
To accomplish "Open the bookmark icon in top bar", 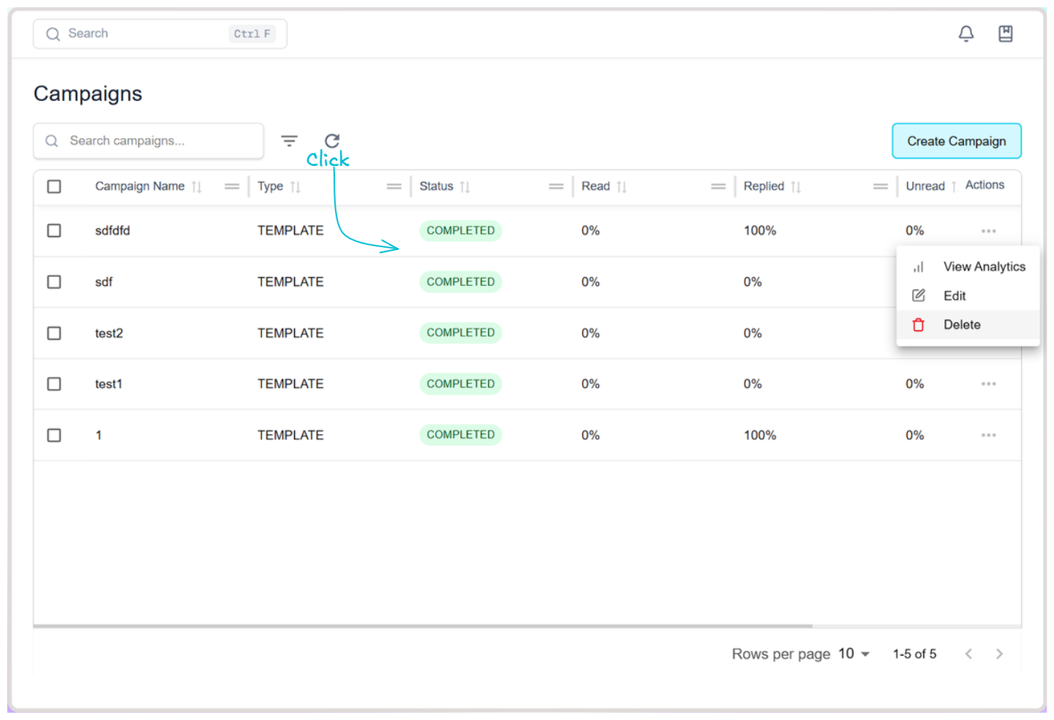I will point(1006,34).
